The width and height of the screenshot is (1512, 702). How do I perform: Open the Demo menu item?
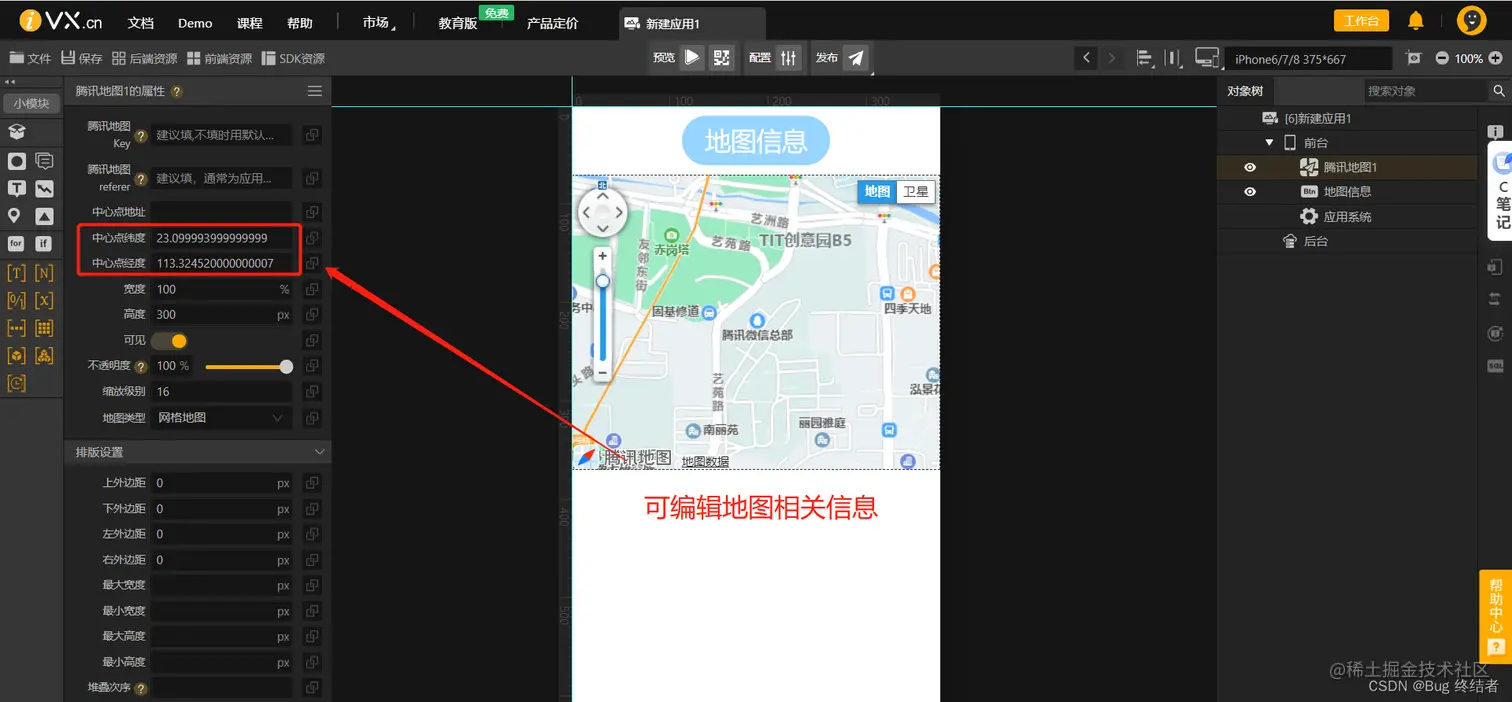click(194, 21)
